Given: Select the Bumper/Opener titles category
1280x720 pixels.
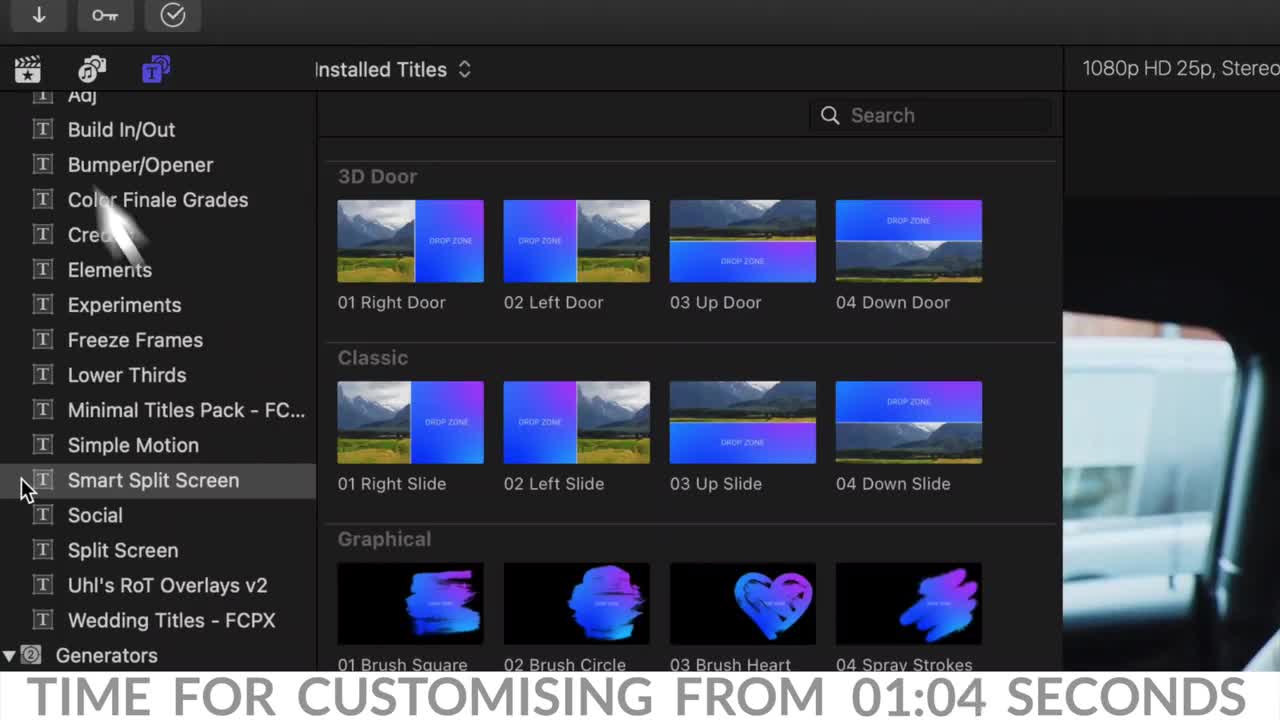Looking at the screenshot, I should [140, 164].
